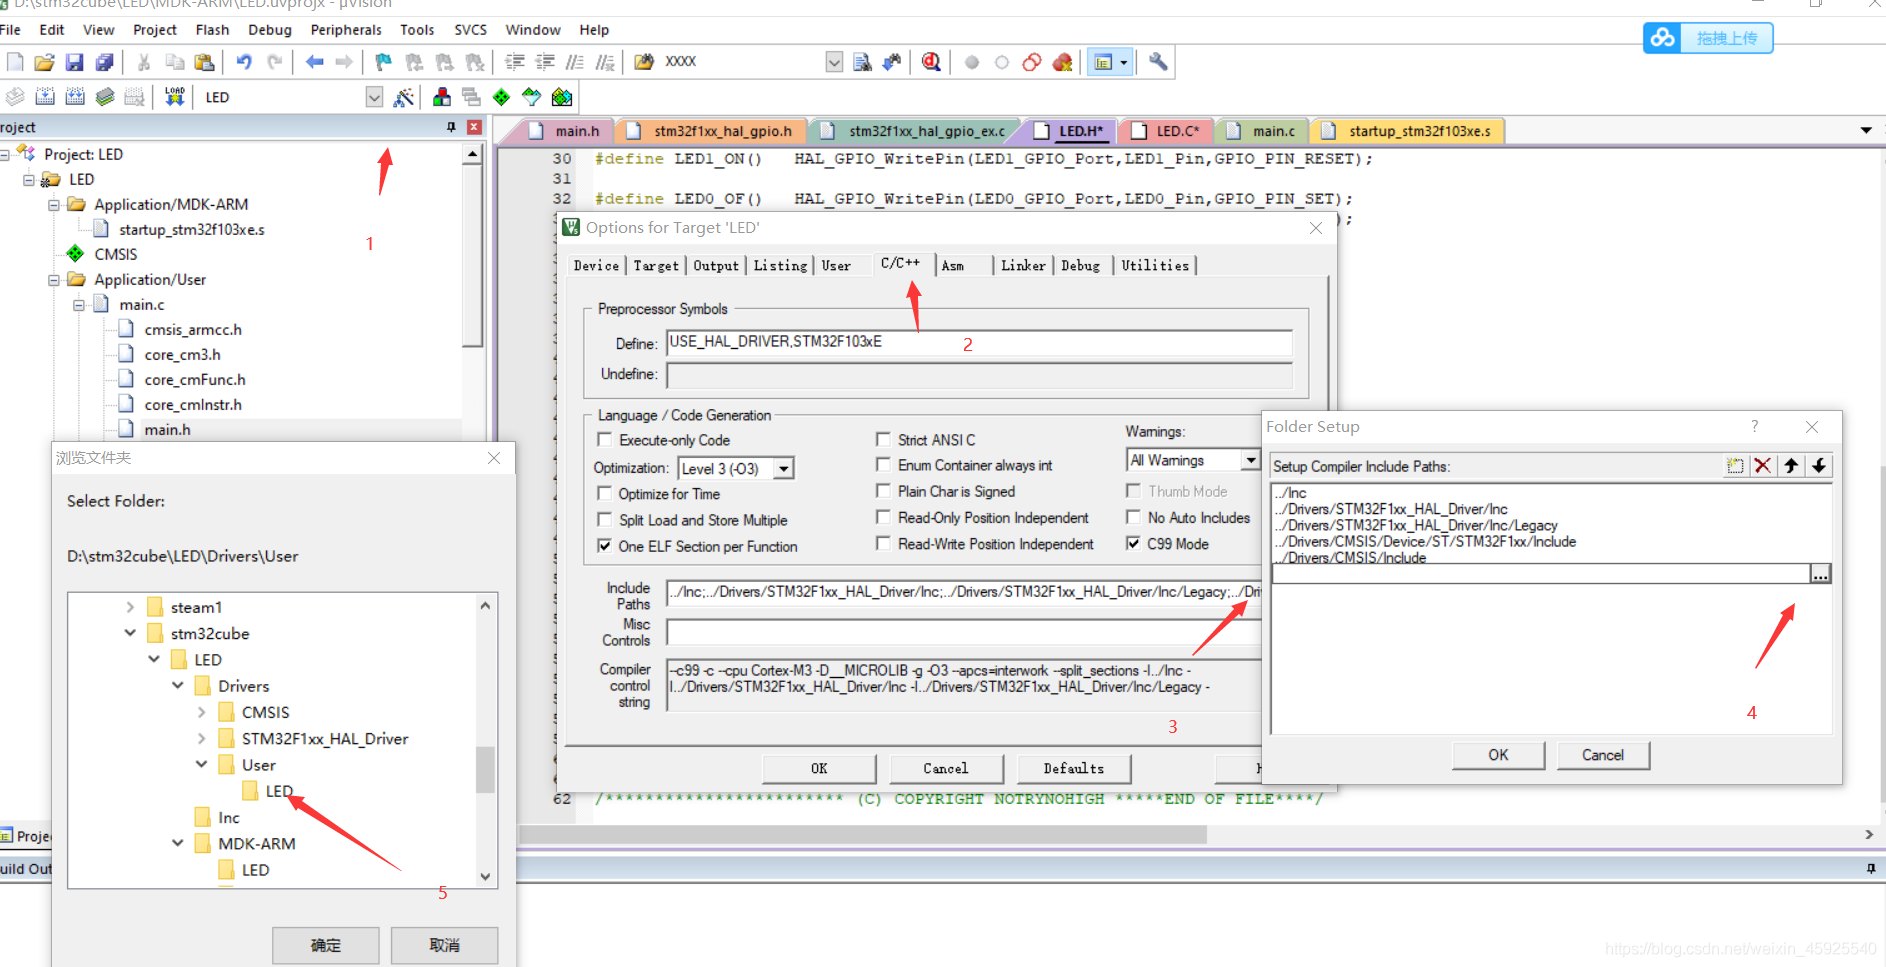Switch to Linker tab in Options
Image resolution: width=1886 pixels, height=967 pixels.
1023,265
